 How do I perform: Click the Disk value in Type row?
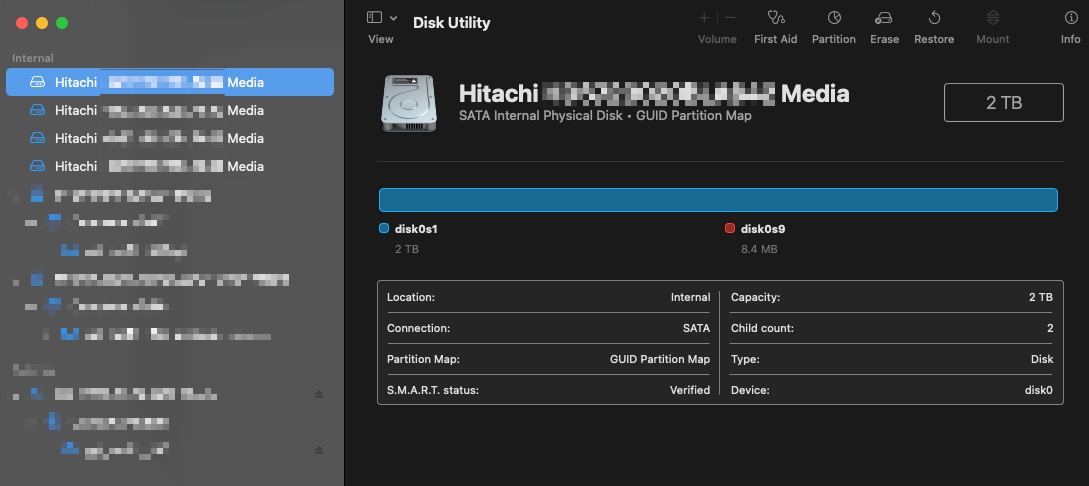coord(1042,359)
